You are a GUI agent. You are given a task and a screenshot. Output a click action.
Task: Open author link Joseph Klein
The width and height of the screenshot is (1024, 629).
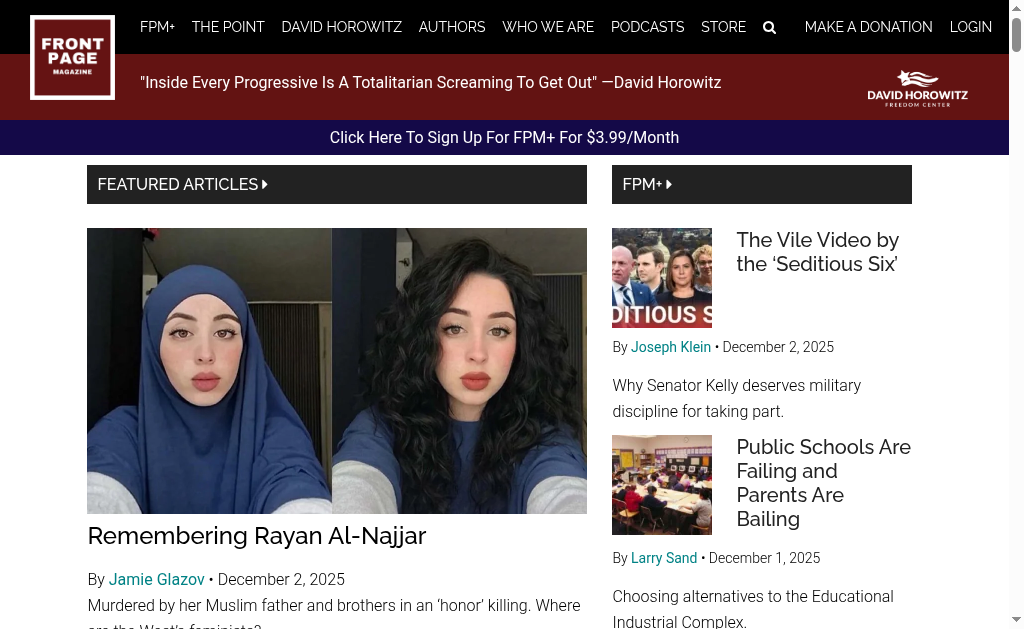(670, 347)
